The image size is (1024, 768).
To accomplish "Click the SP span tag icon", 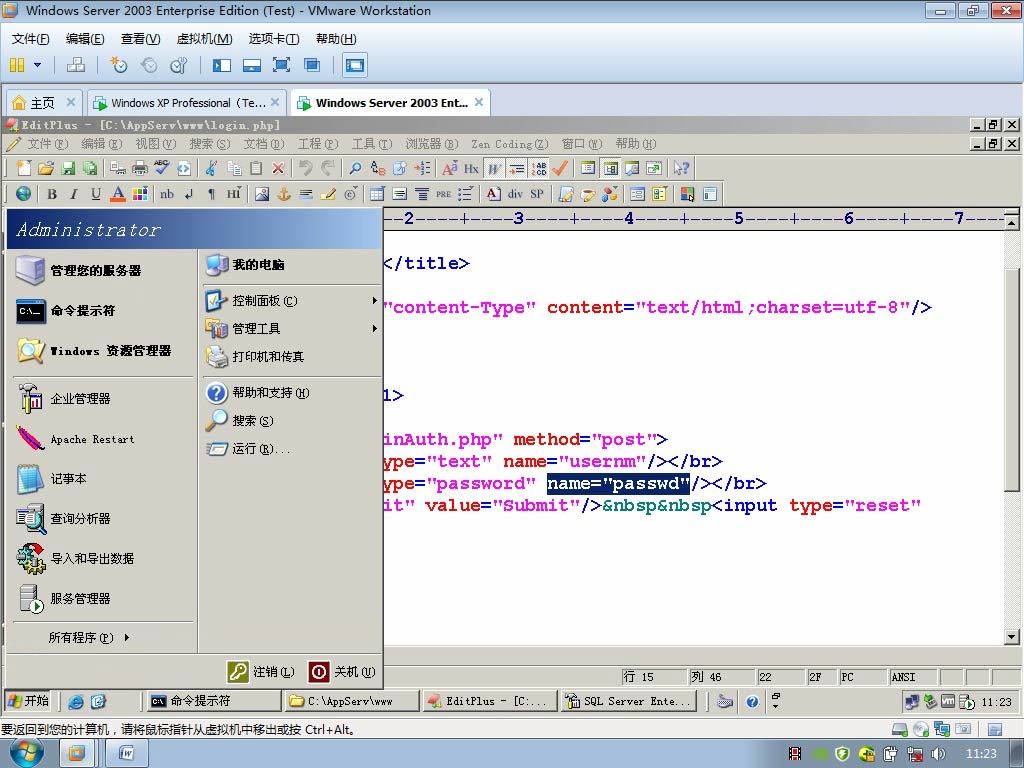I will point(537,194).
